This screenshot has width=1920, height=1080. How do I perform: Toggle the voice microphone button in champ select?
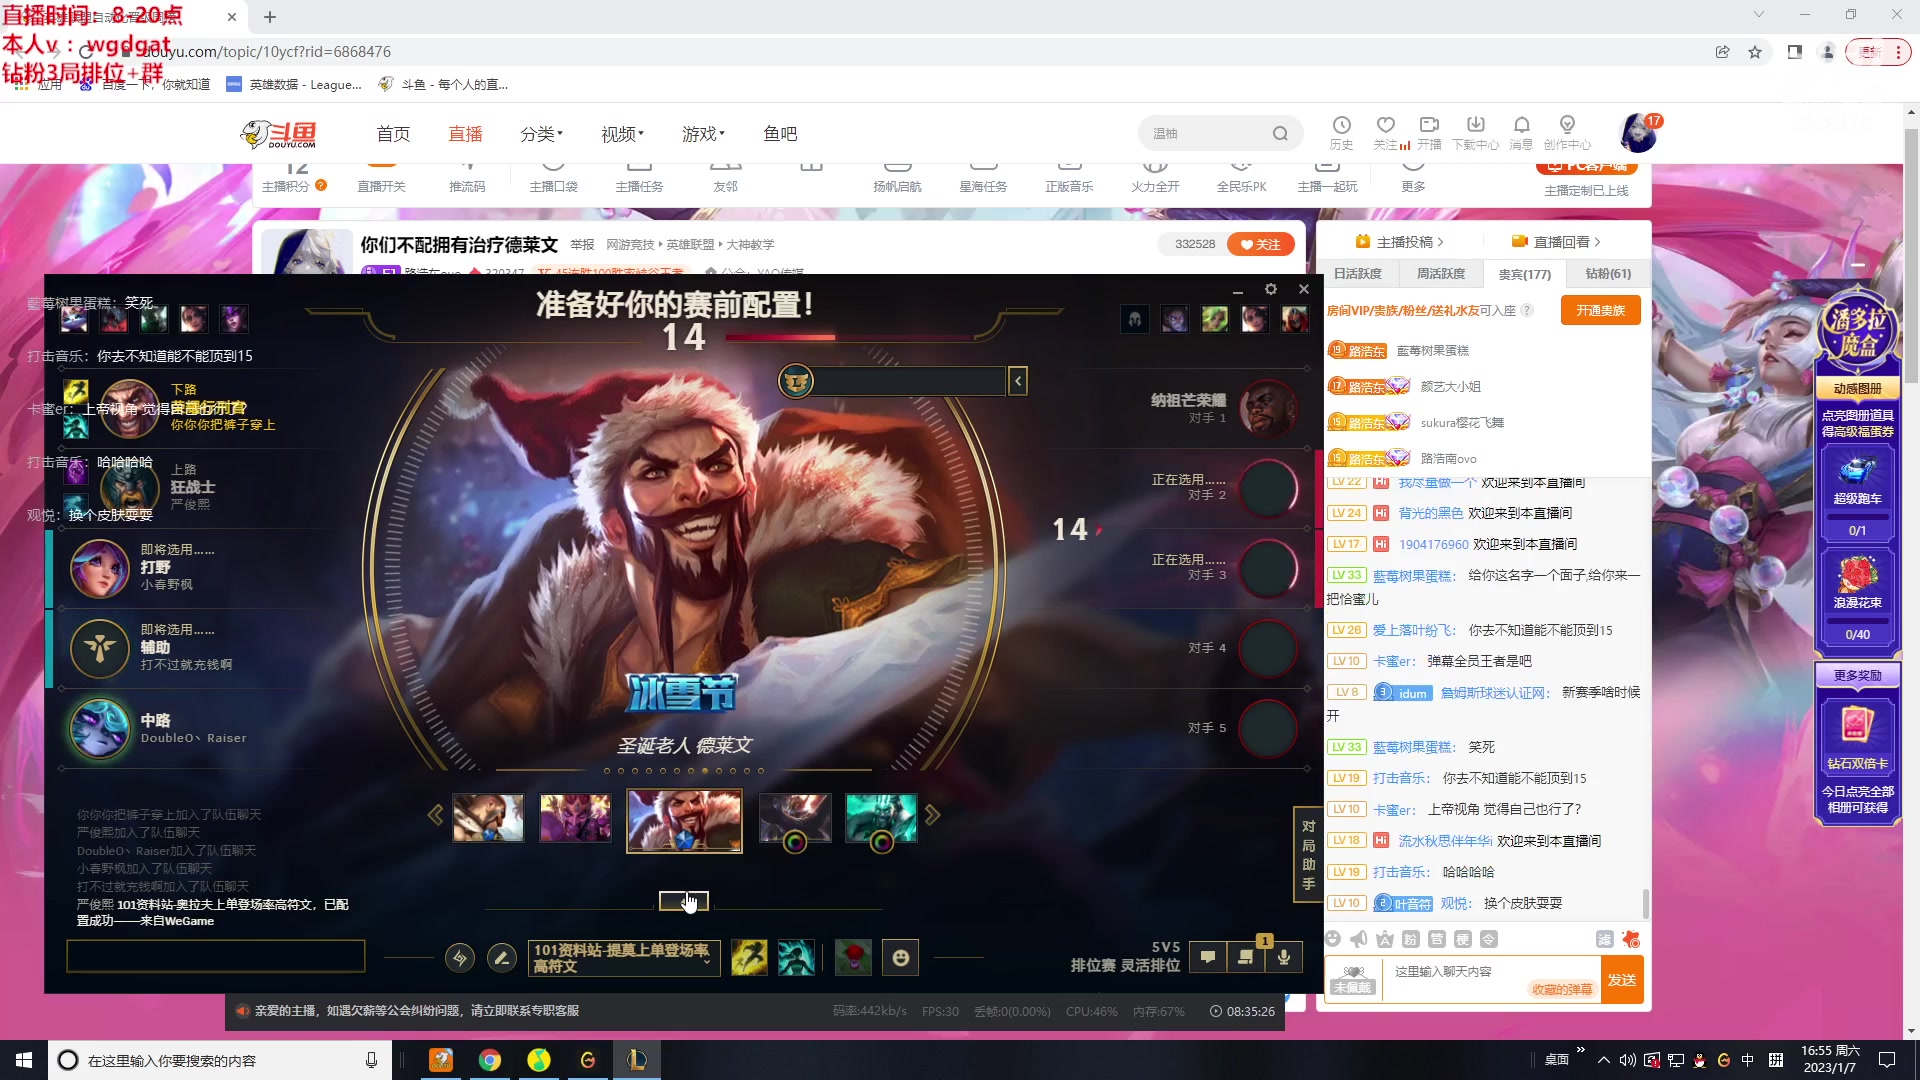click(x=1284, y=957)
